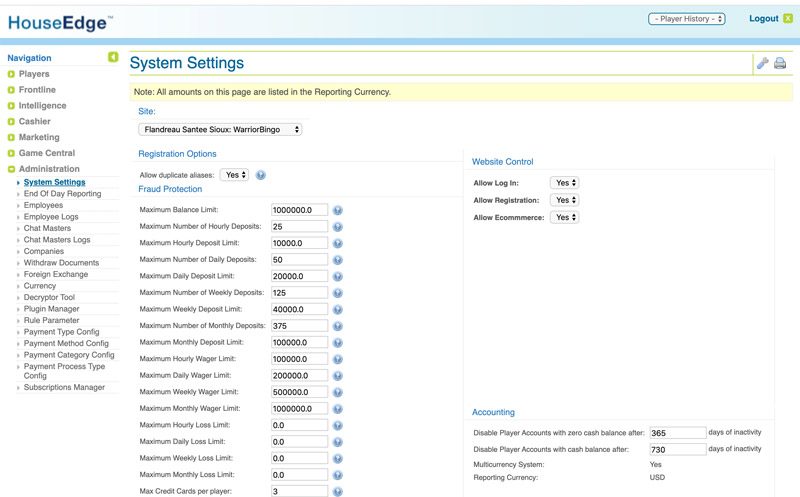Open Companies link
Viewport: 800px width, 497px height.
[43, 252]
